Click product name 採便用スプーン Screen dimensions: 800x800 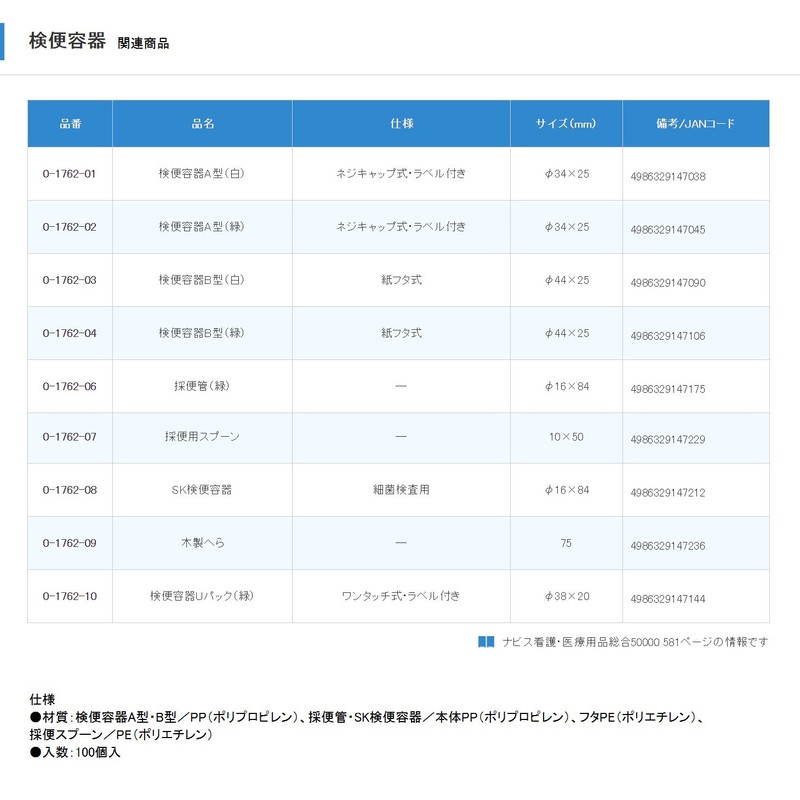[x=202, y=437]
